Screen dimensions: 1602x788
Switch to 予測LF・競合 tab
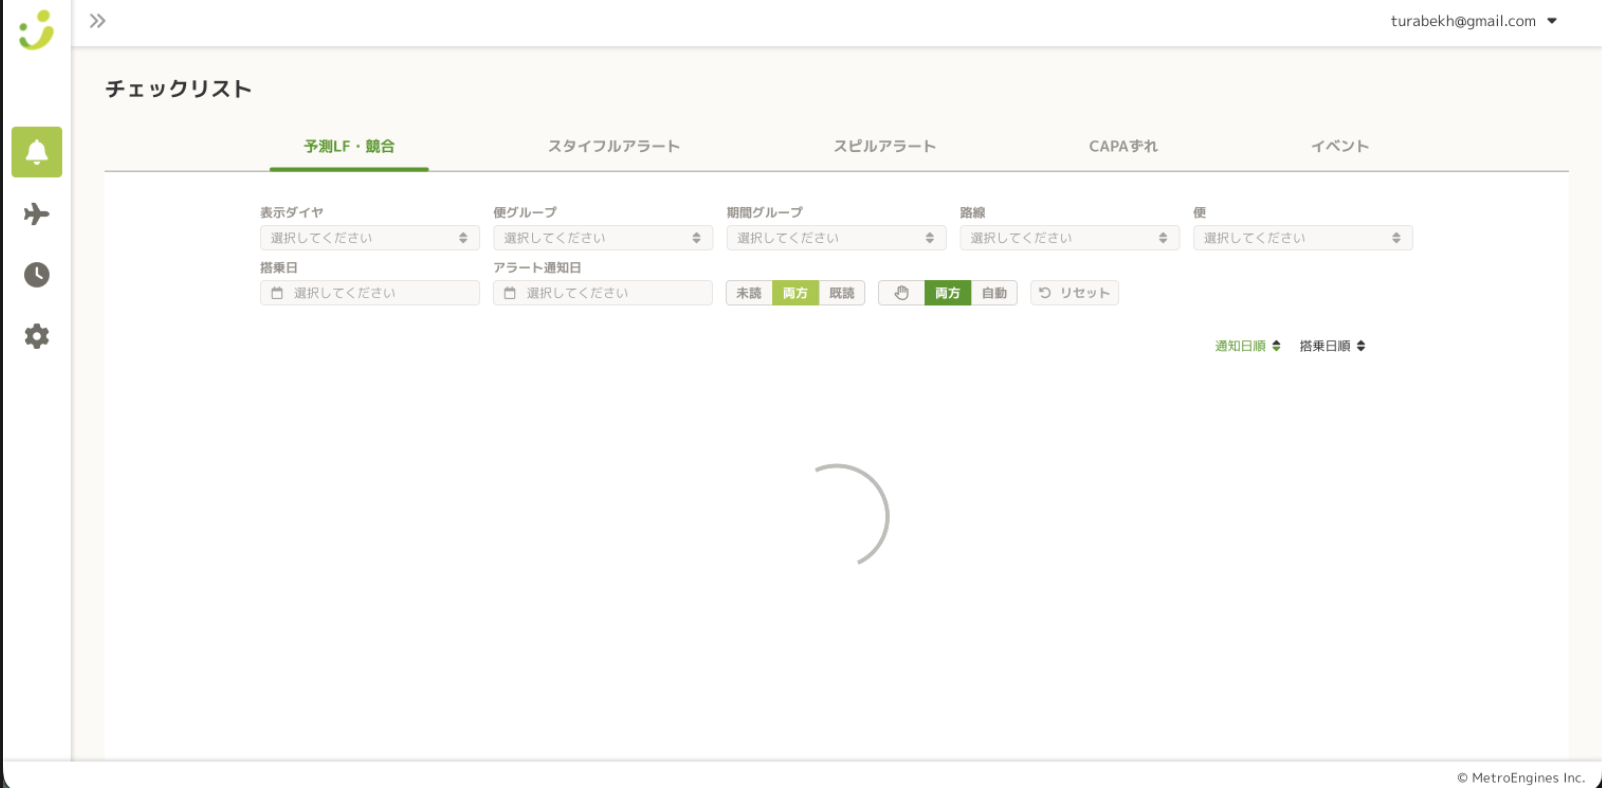point(349,146)
